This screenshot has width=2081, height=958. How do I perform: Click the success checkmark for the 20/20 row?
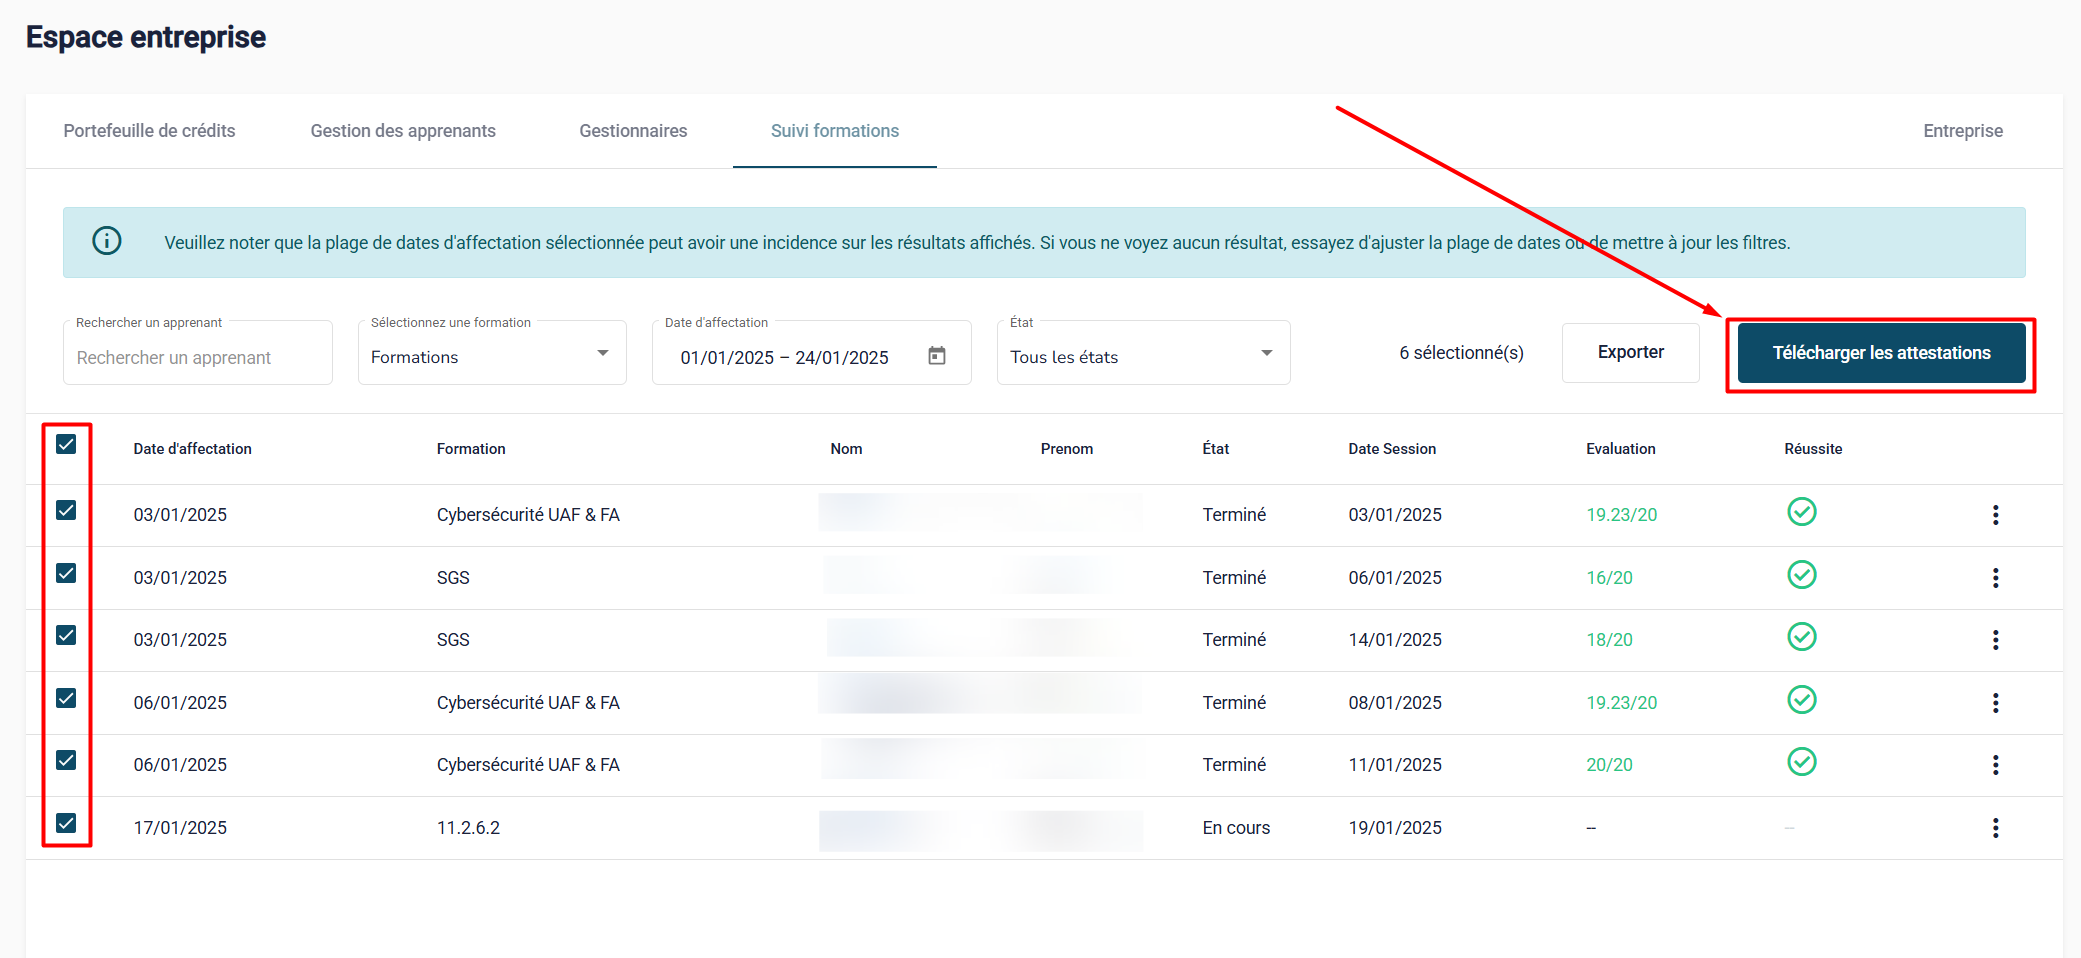click(x=1801, y=763)
